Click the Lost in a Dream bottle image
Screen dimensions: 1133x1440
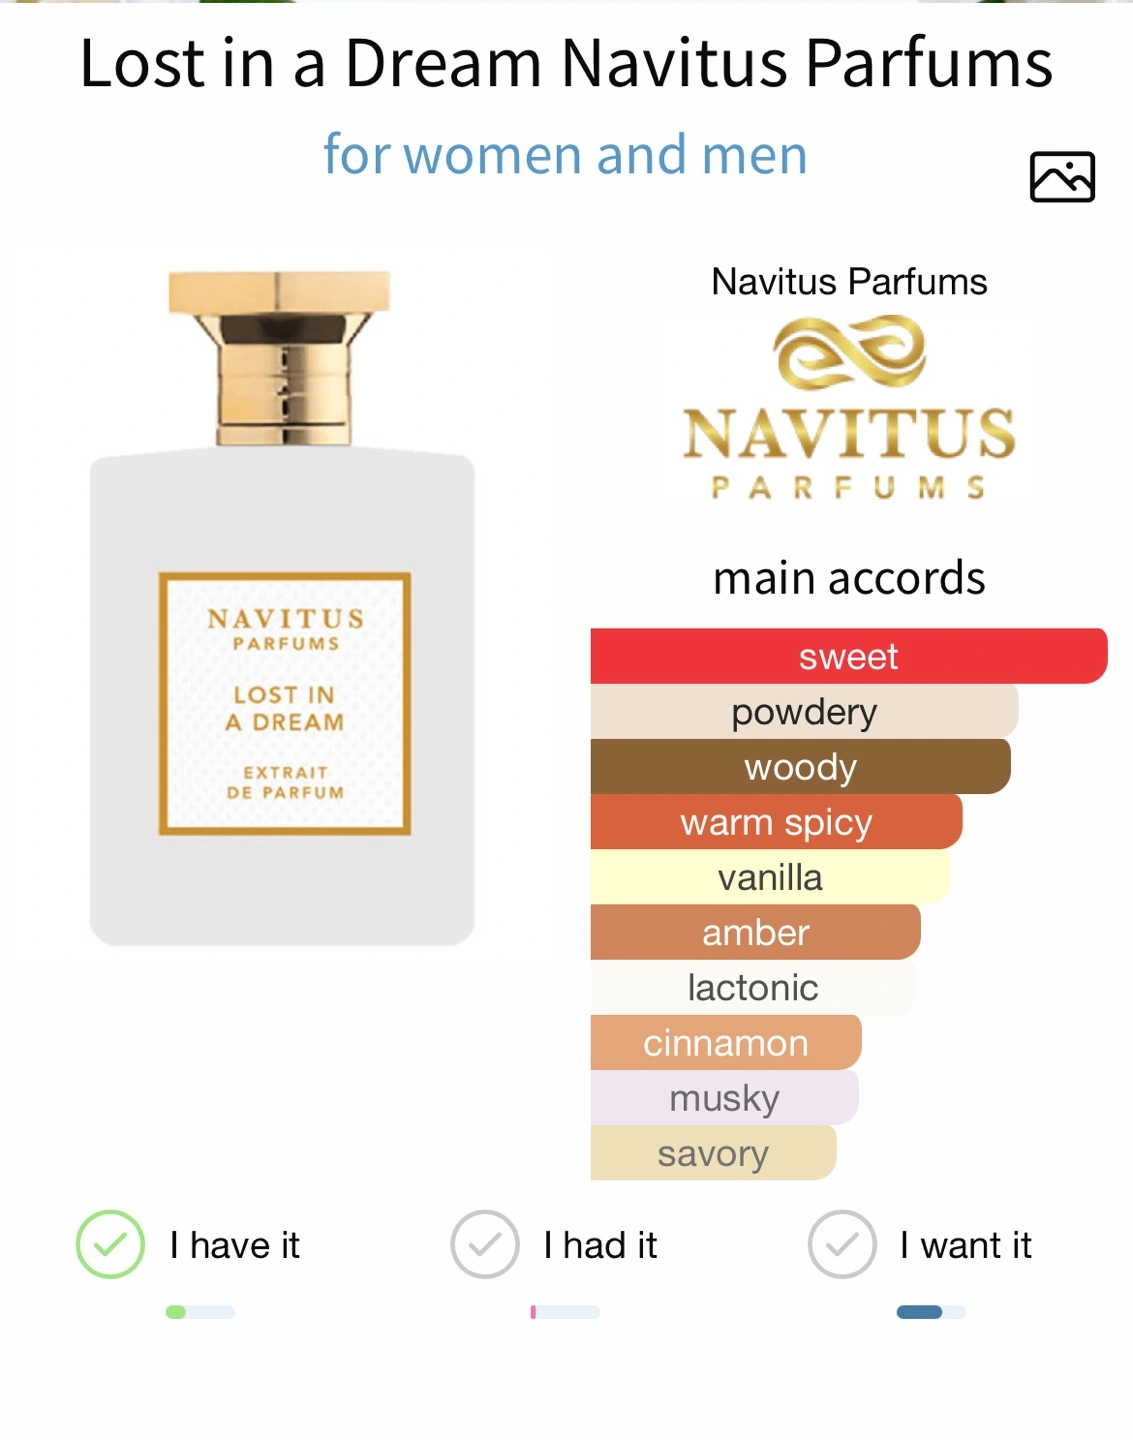click(x=282, y=607)
